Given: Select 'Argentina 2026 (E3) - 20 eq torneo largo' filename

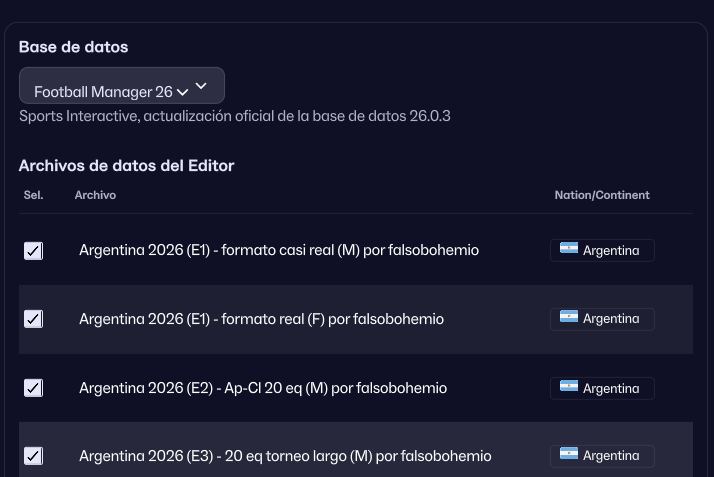Looking at the screenshot, I should pyautogui.click(x=285, y=456).
